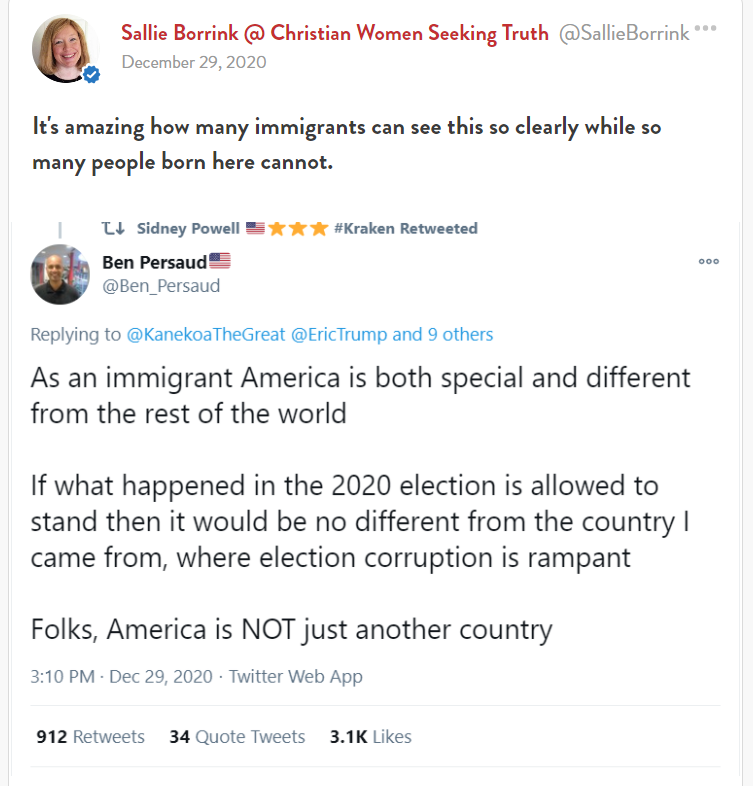Viewport: 753px width, 786px height.
Task: Click the blue verified badge icon
Action: coord(92,74)
